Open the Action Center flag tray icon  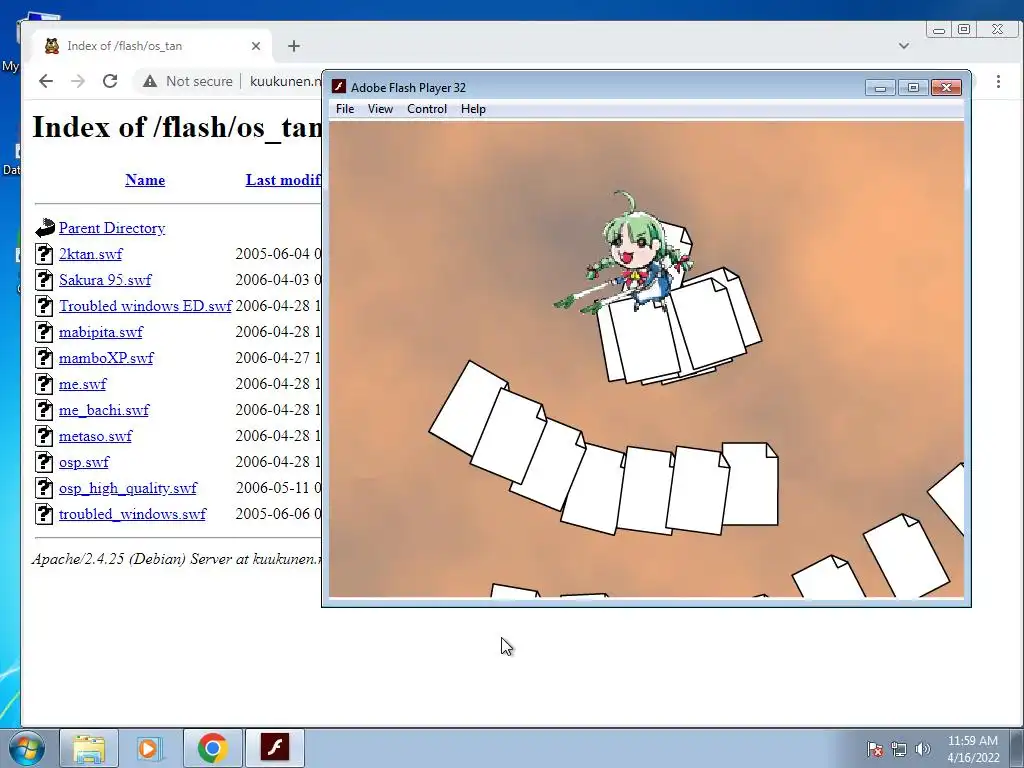874,749
